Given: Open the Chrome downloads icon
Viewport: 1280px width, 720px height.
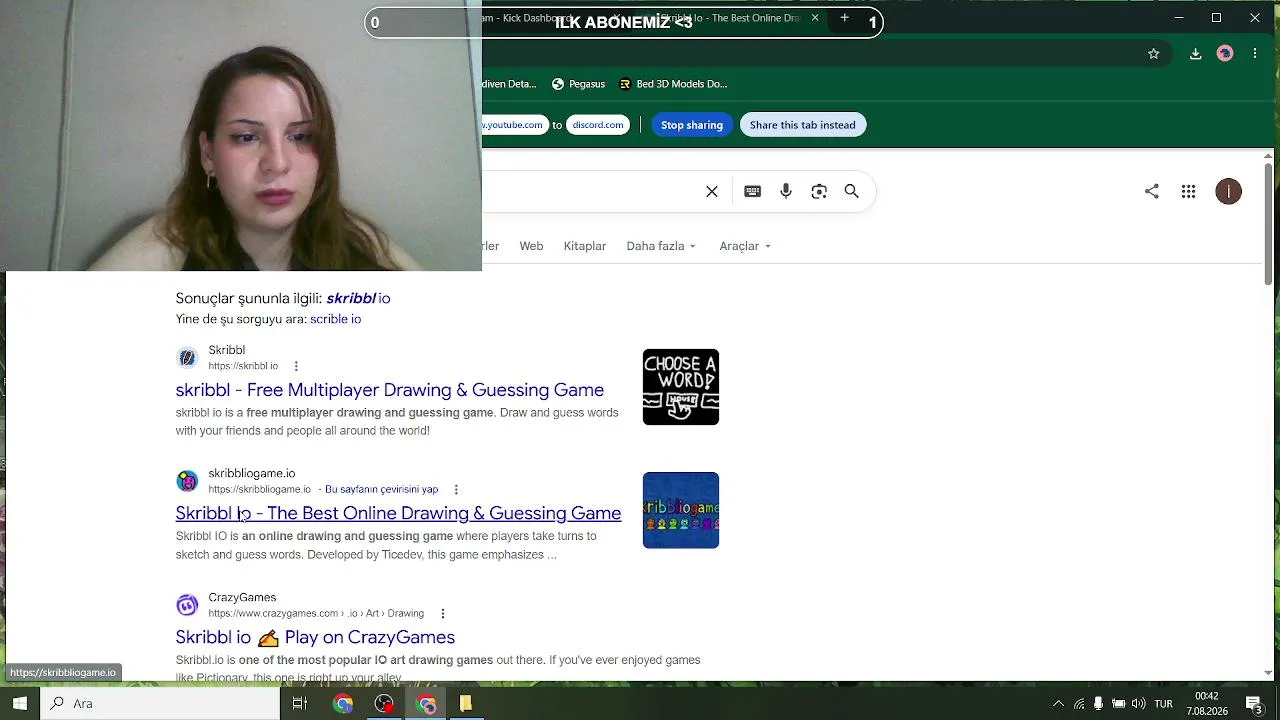Looking at the screenshot, I should tap(1195, 53).
